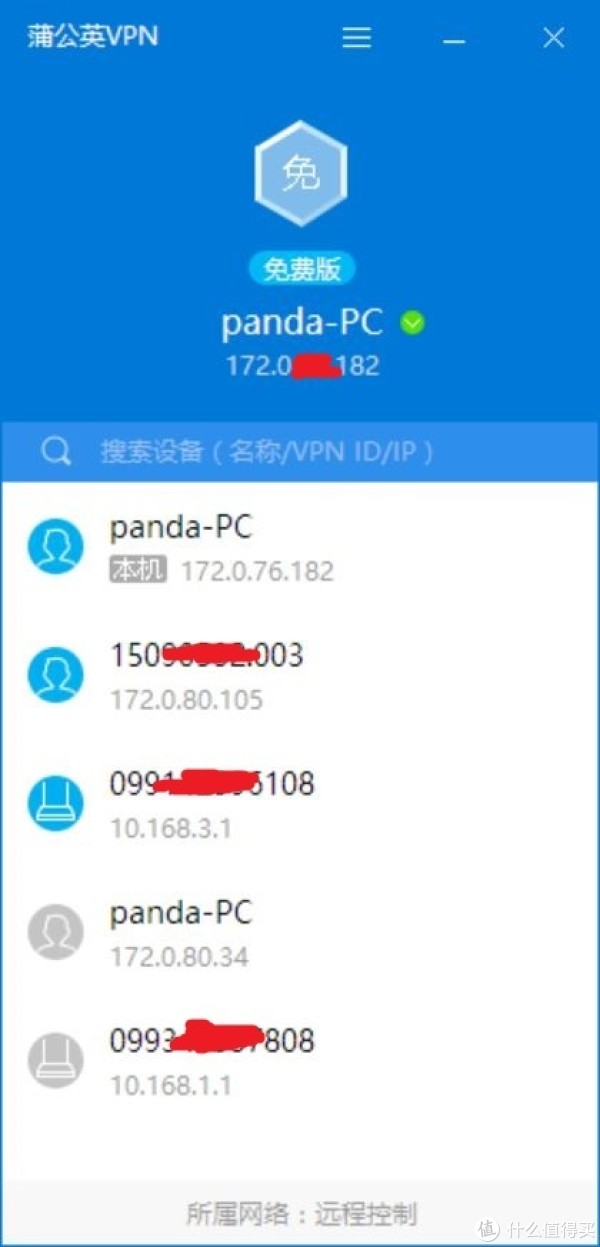This screenshot has height=1247, width=600.
Task: Click the search magnifier icon
Action: click(x=55, y=451)
